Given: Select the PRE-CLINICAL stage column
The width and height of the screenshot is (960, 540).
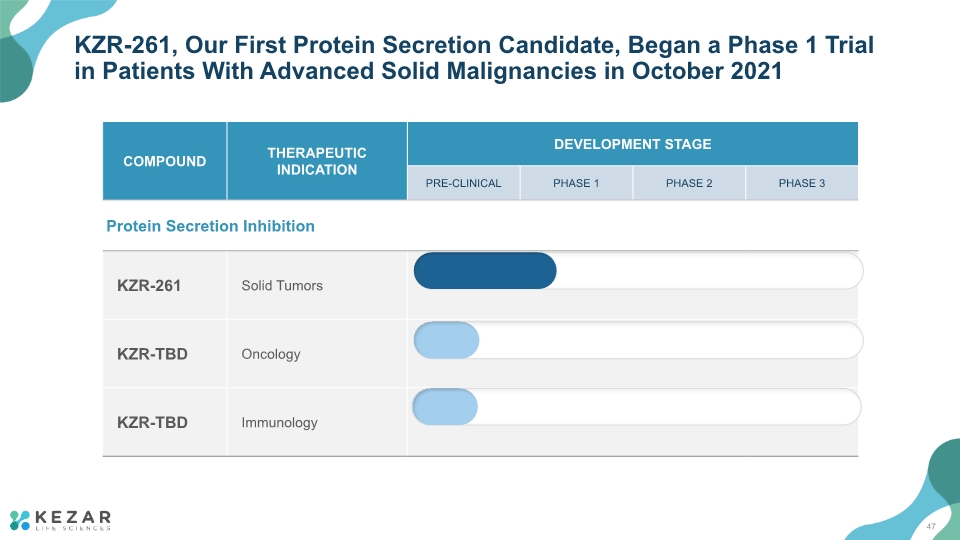Looking at the screenshot, I should pos(463,183).
